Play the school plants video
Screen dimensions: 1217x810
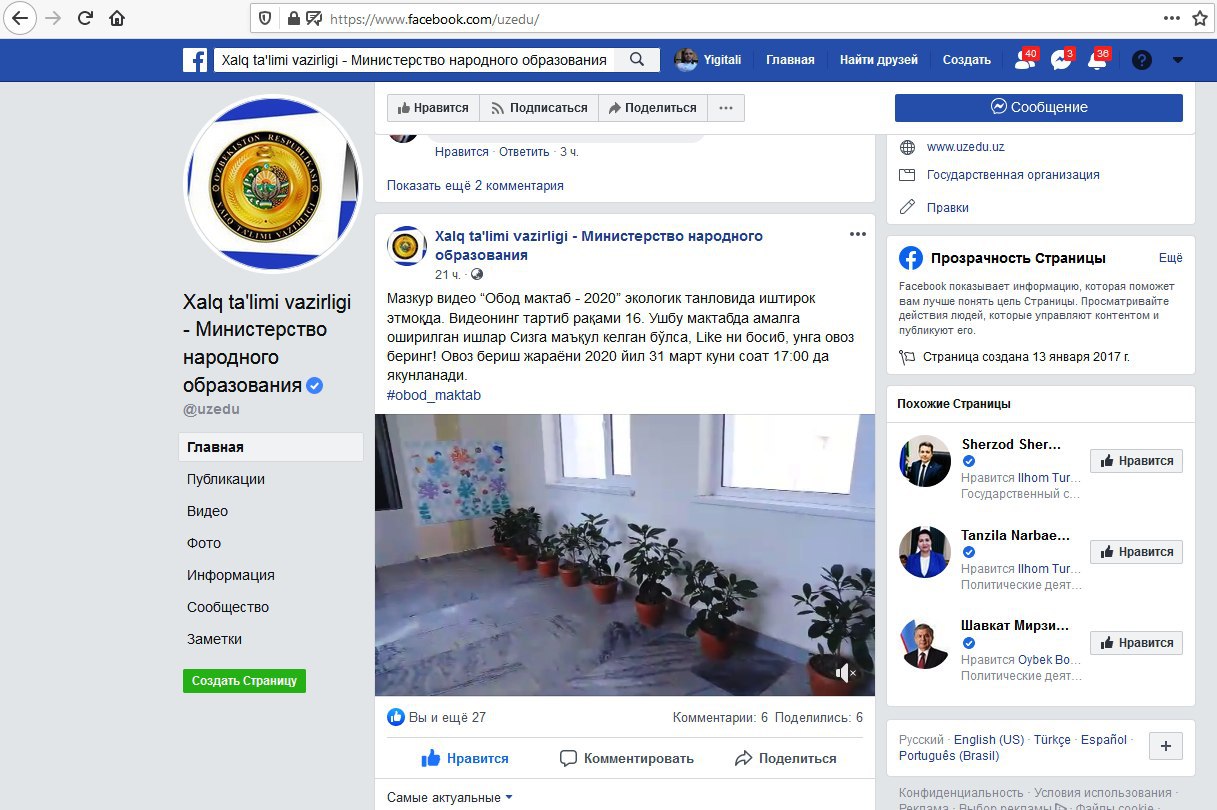point(625,555)
